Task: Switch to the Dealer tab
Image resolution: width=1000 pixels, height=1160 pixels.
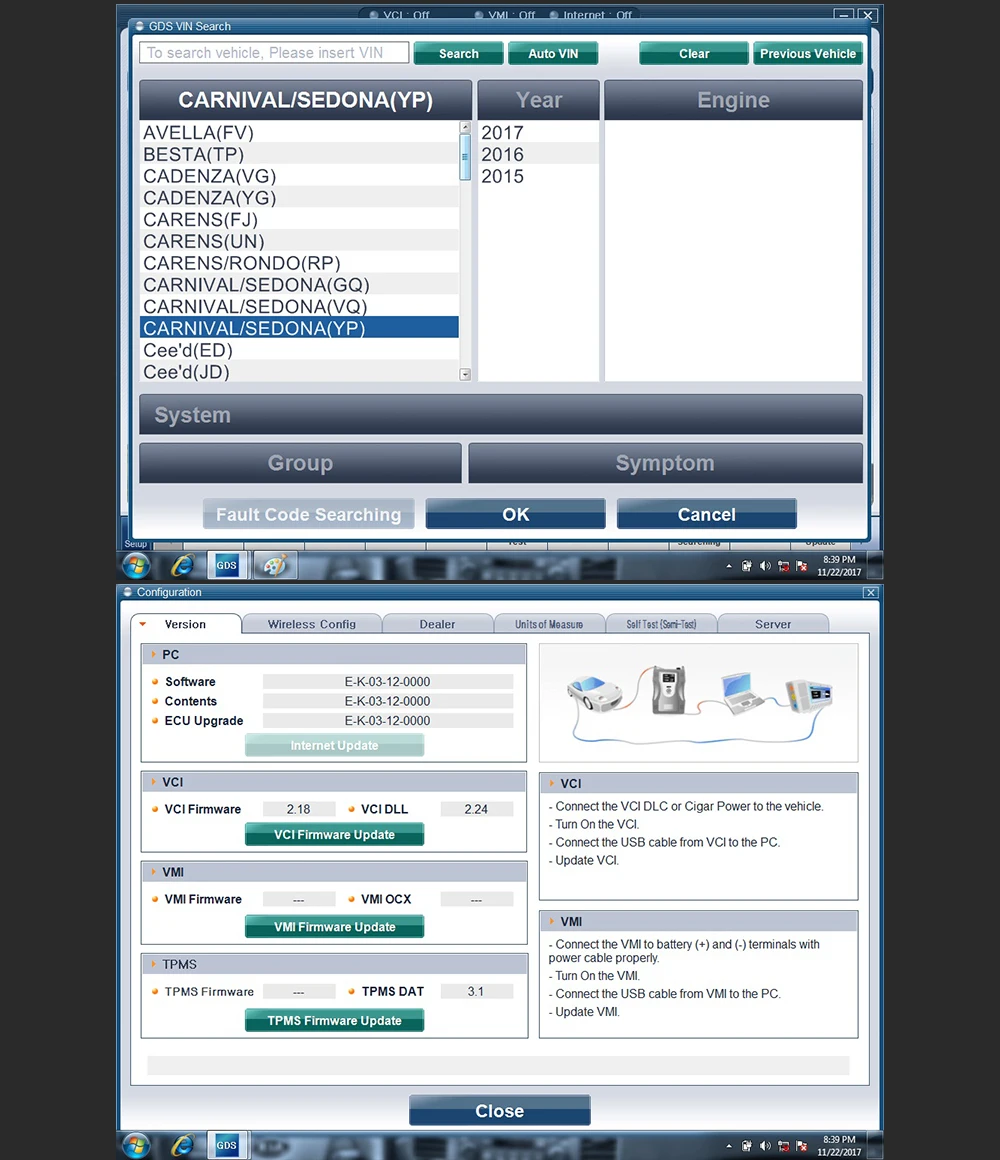Action: (x=437, y=624)
